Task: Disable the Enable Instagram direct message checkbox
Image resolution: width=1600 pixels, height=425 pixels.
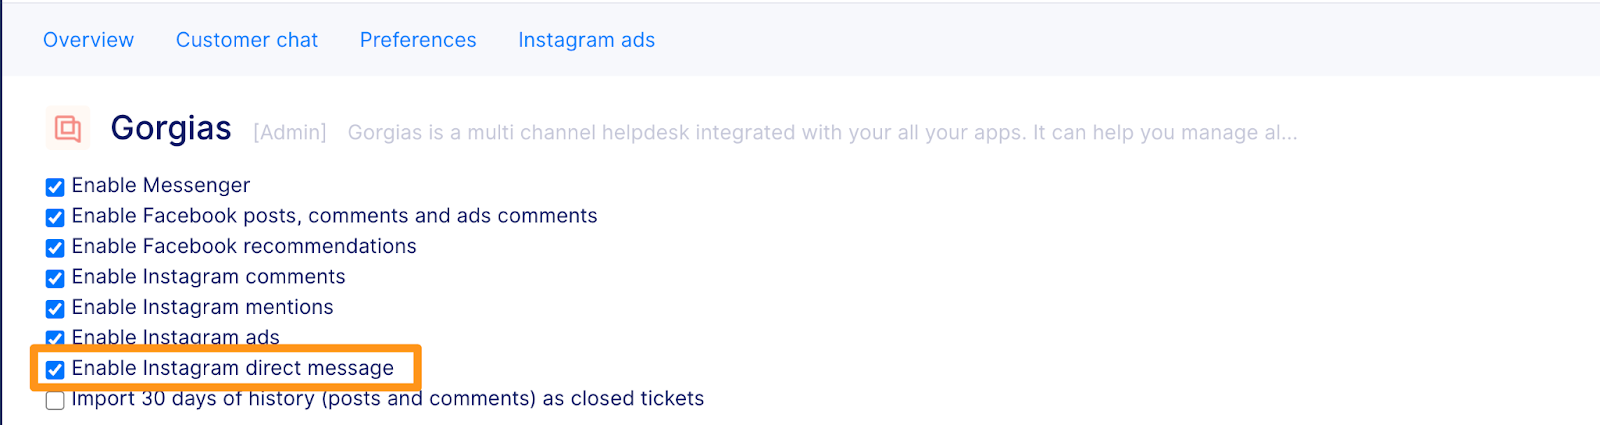Action: [x=55, y=370]
